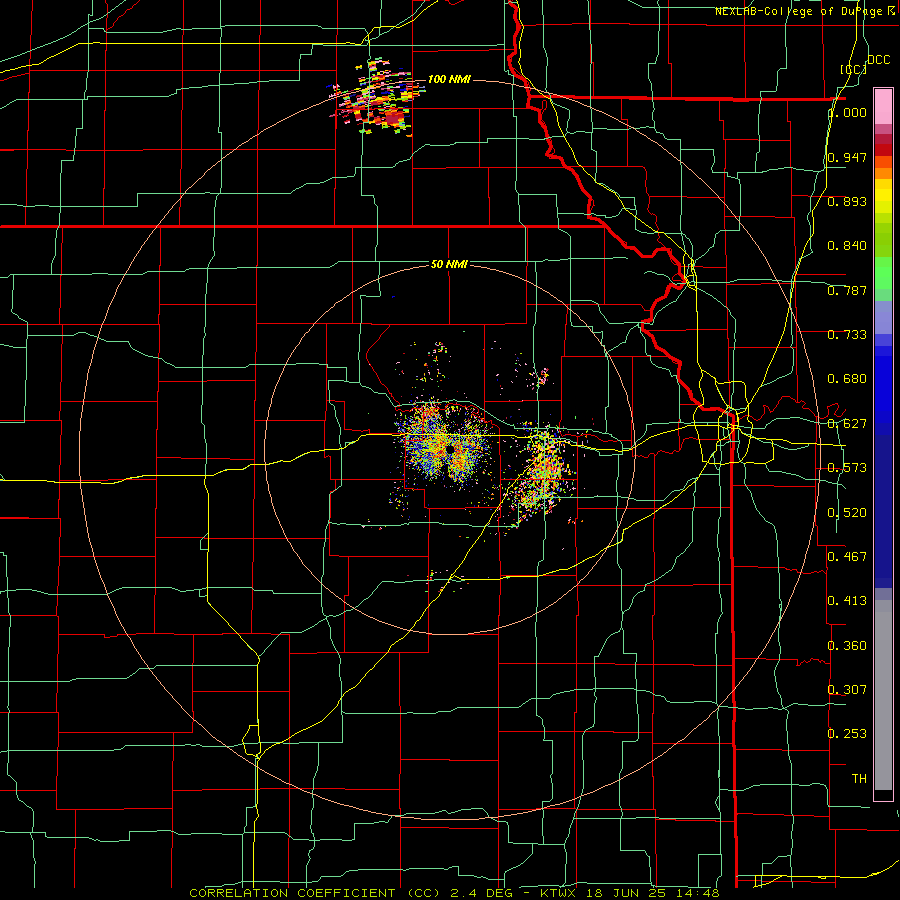
Task: Pick the pink swatch atop the color bar
Action: click(883, 107)
